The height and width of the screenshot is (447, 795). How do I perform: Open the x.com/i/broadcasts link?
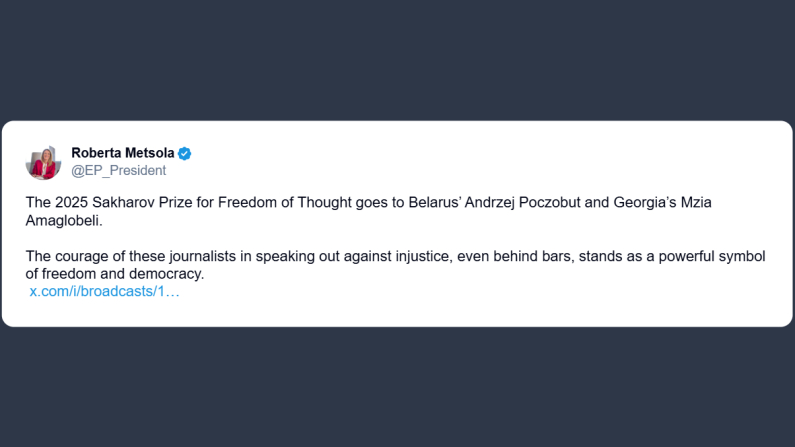click(x=104, y=291)
